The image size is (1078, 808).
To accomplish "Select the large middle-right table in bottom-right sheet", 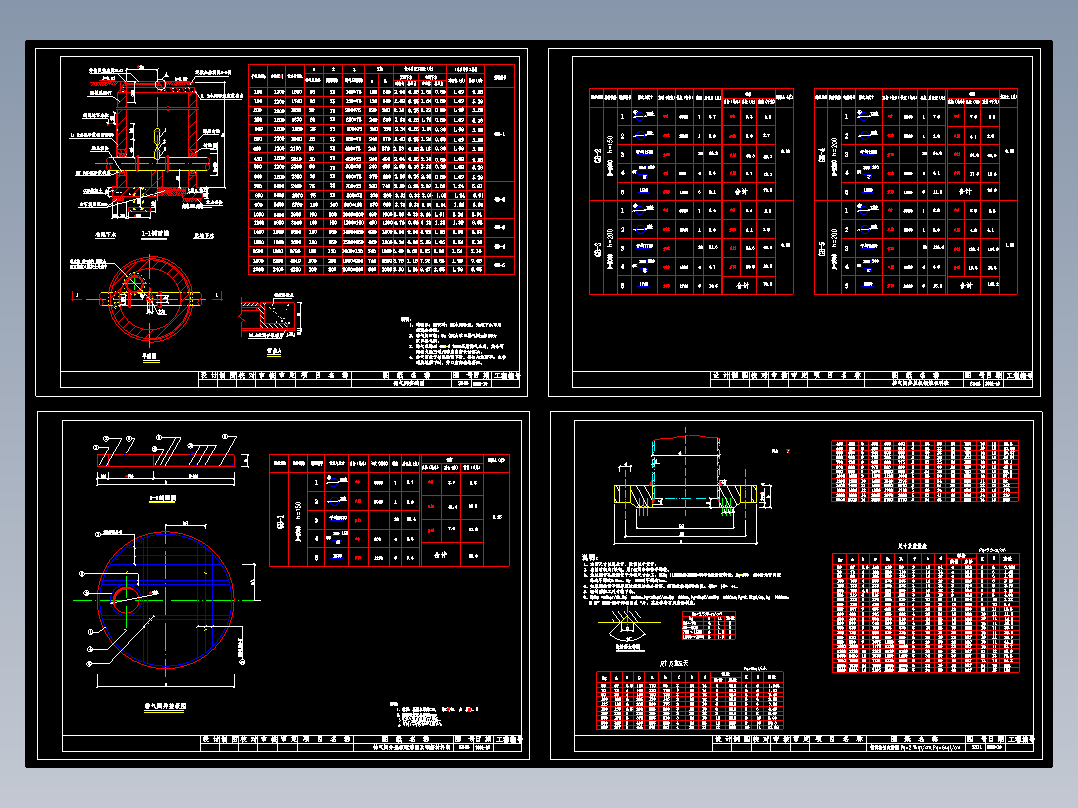I will tap(925, 612).
